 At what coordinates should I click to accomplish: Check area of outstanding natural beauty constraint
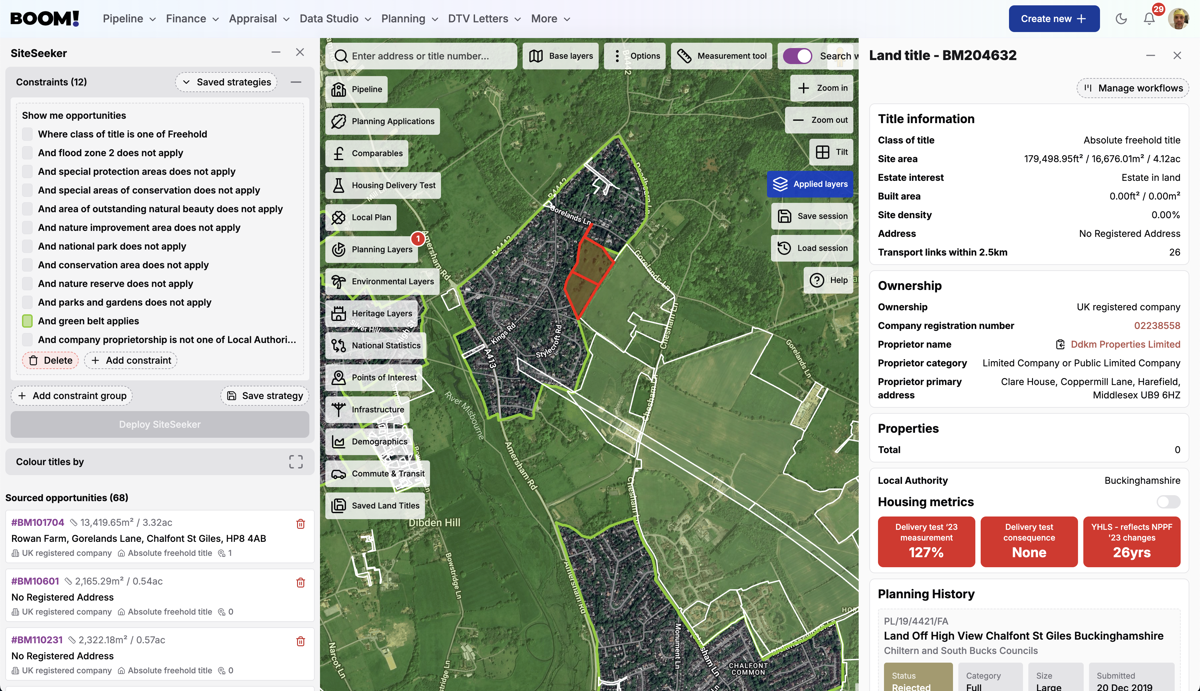coord(27,209)
